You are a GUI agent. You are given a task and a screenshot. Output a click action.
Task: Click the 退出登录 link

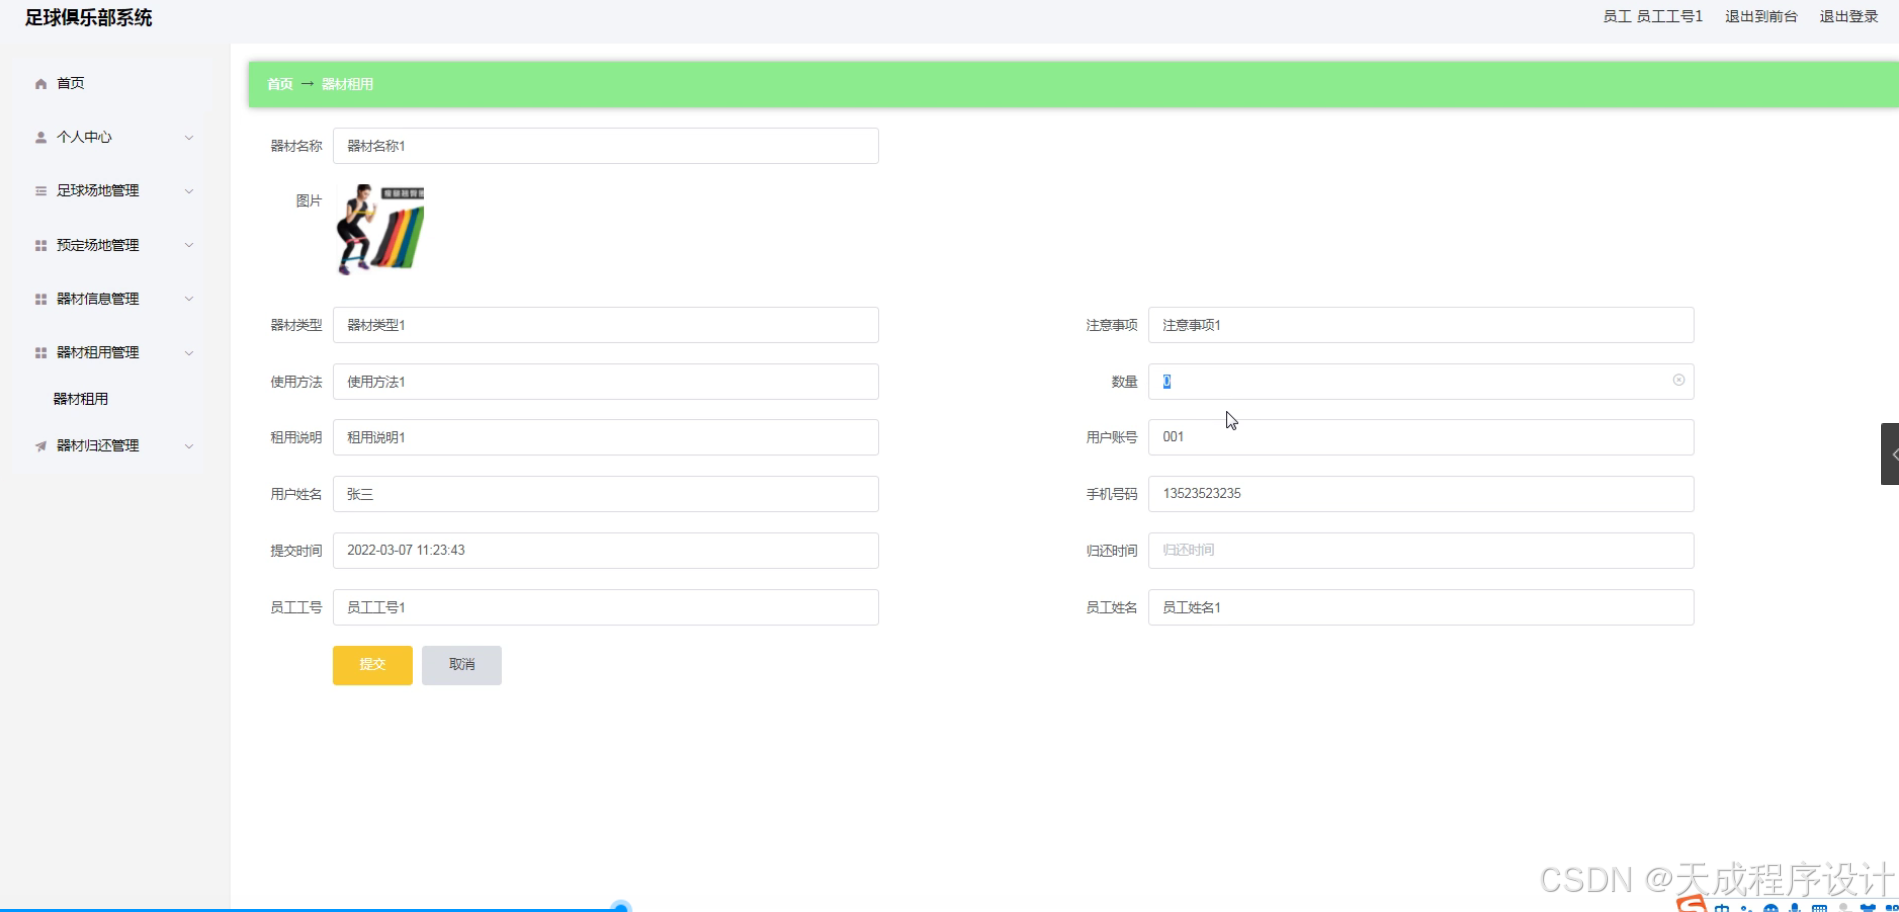click(x=1848, y=16)
